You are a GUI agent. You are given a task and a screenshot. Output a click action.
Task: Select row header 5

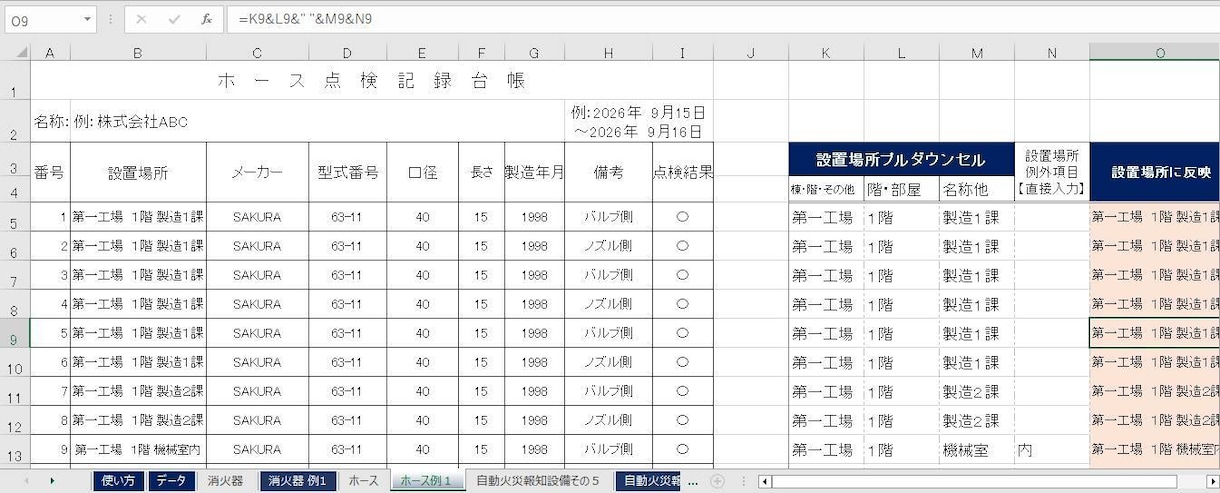pos(15,218)
